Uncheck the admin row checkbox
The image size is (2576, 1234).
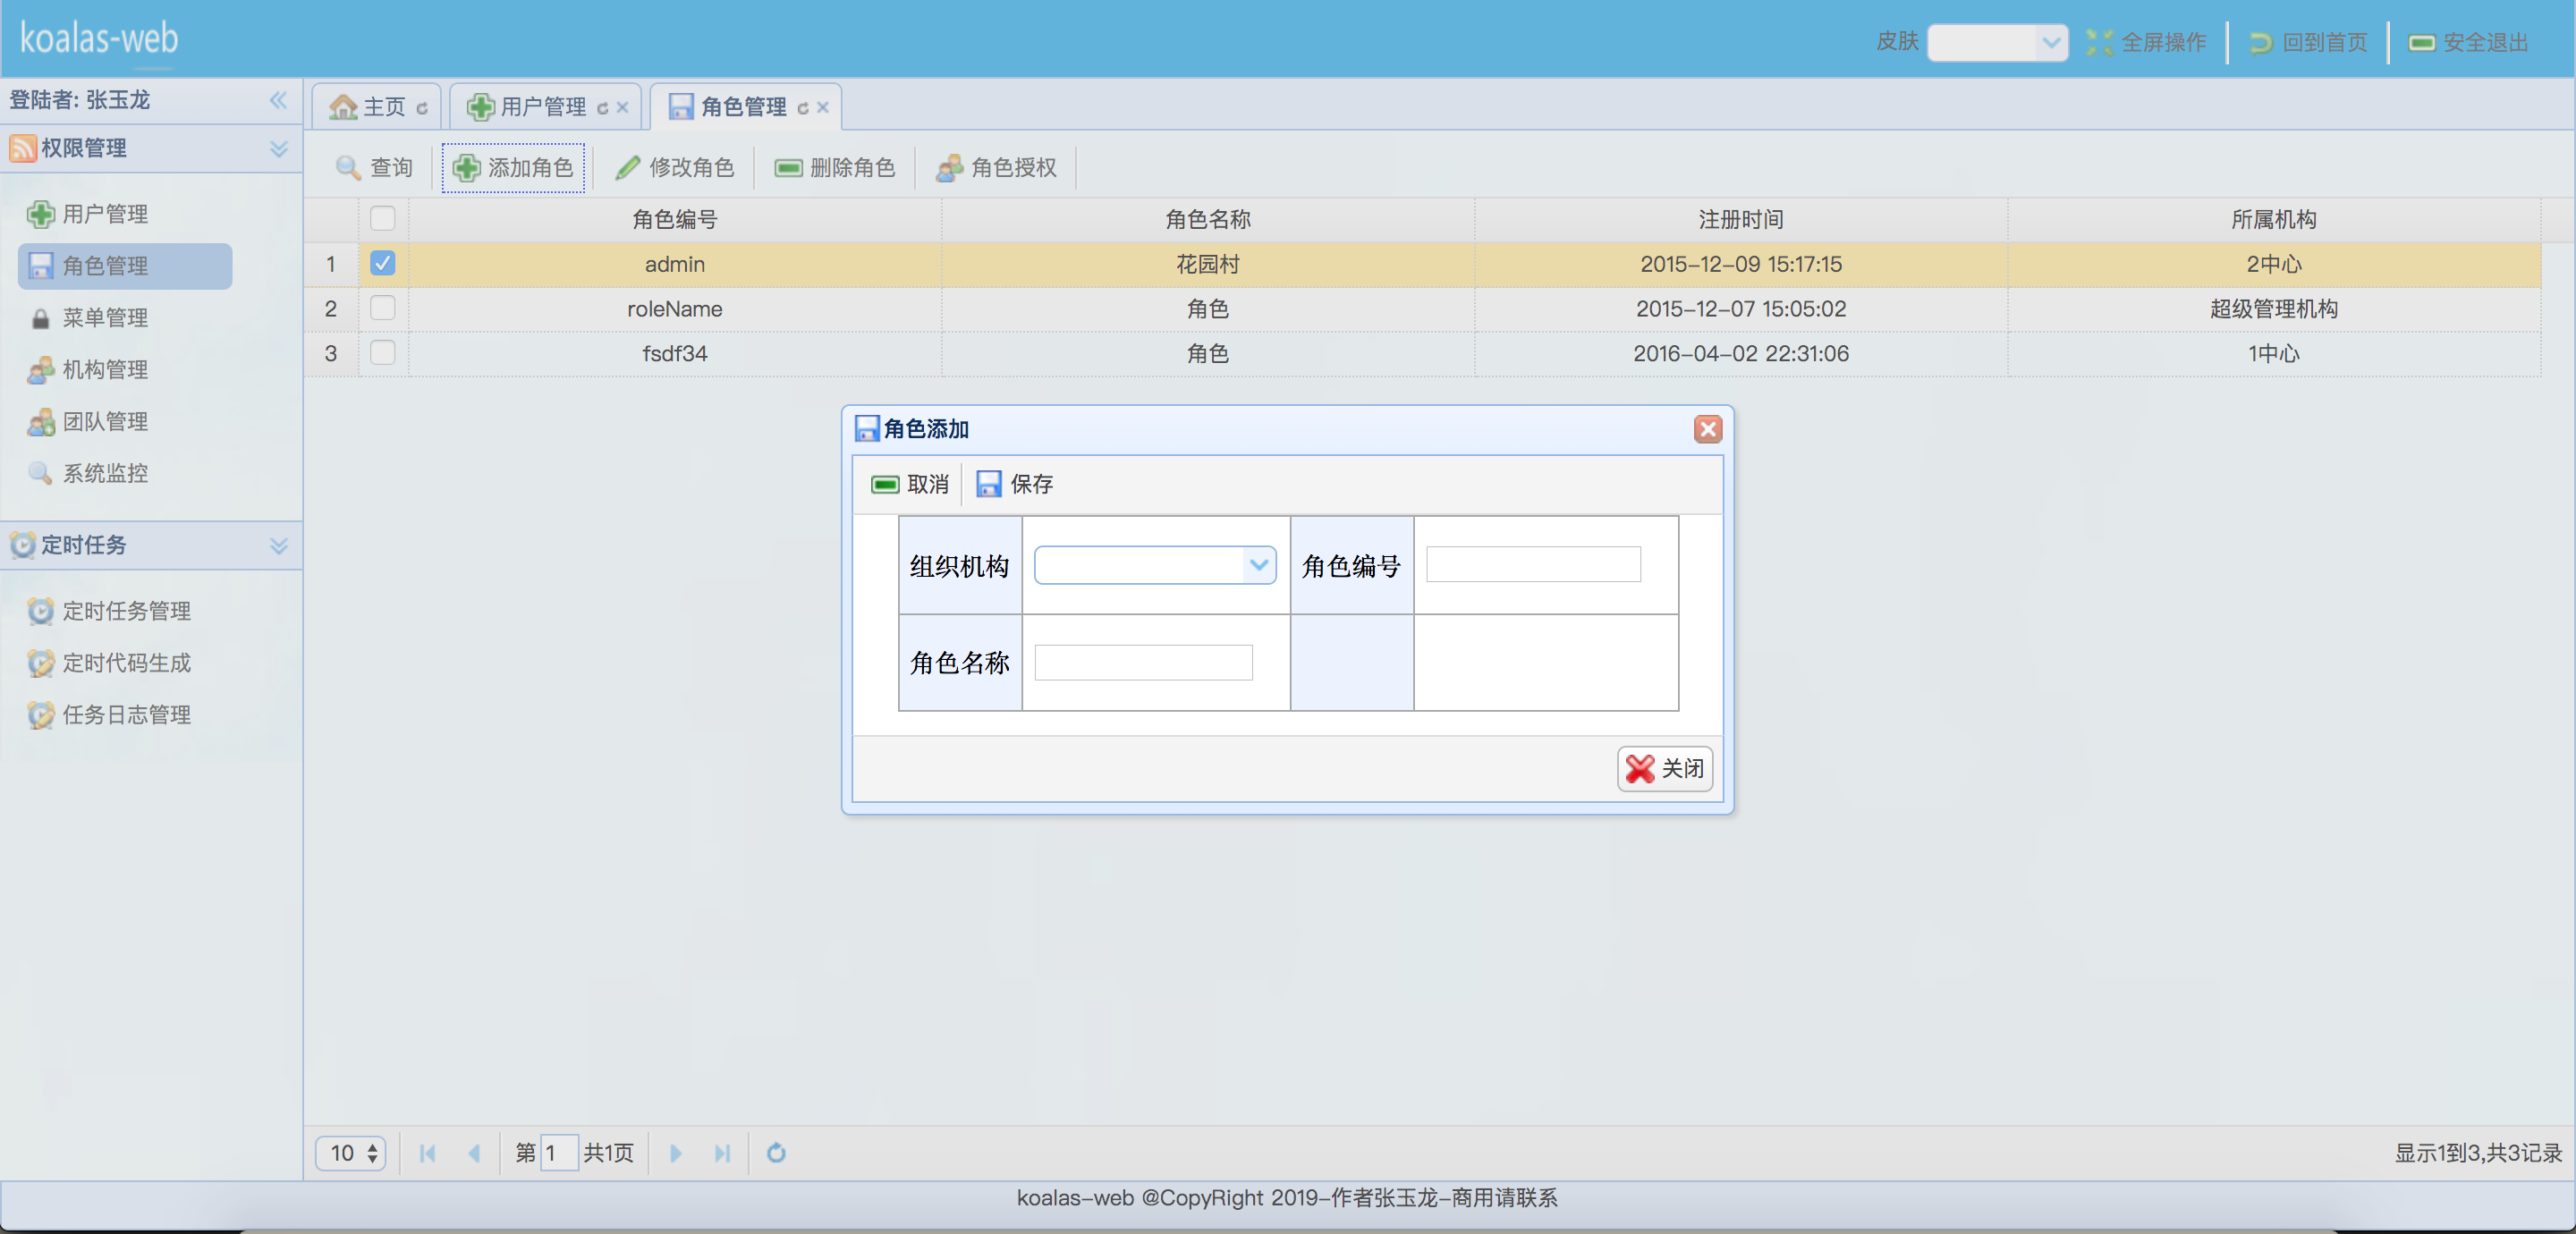click(383, 264)
